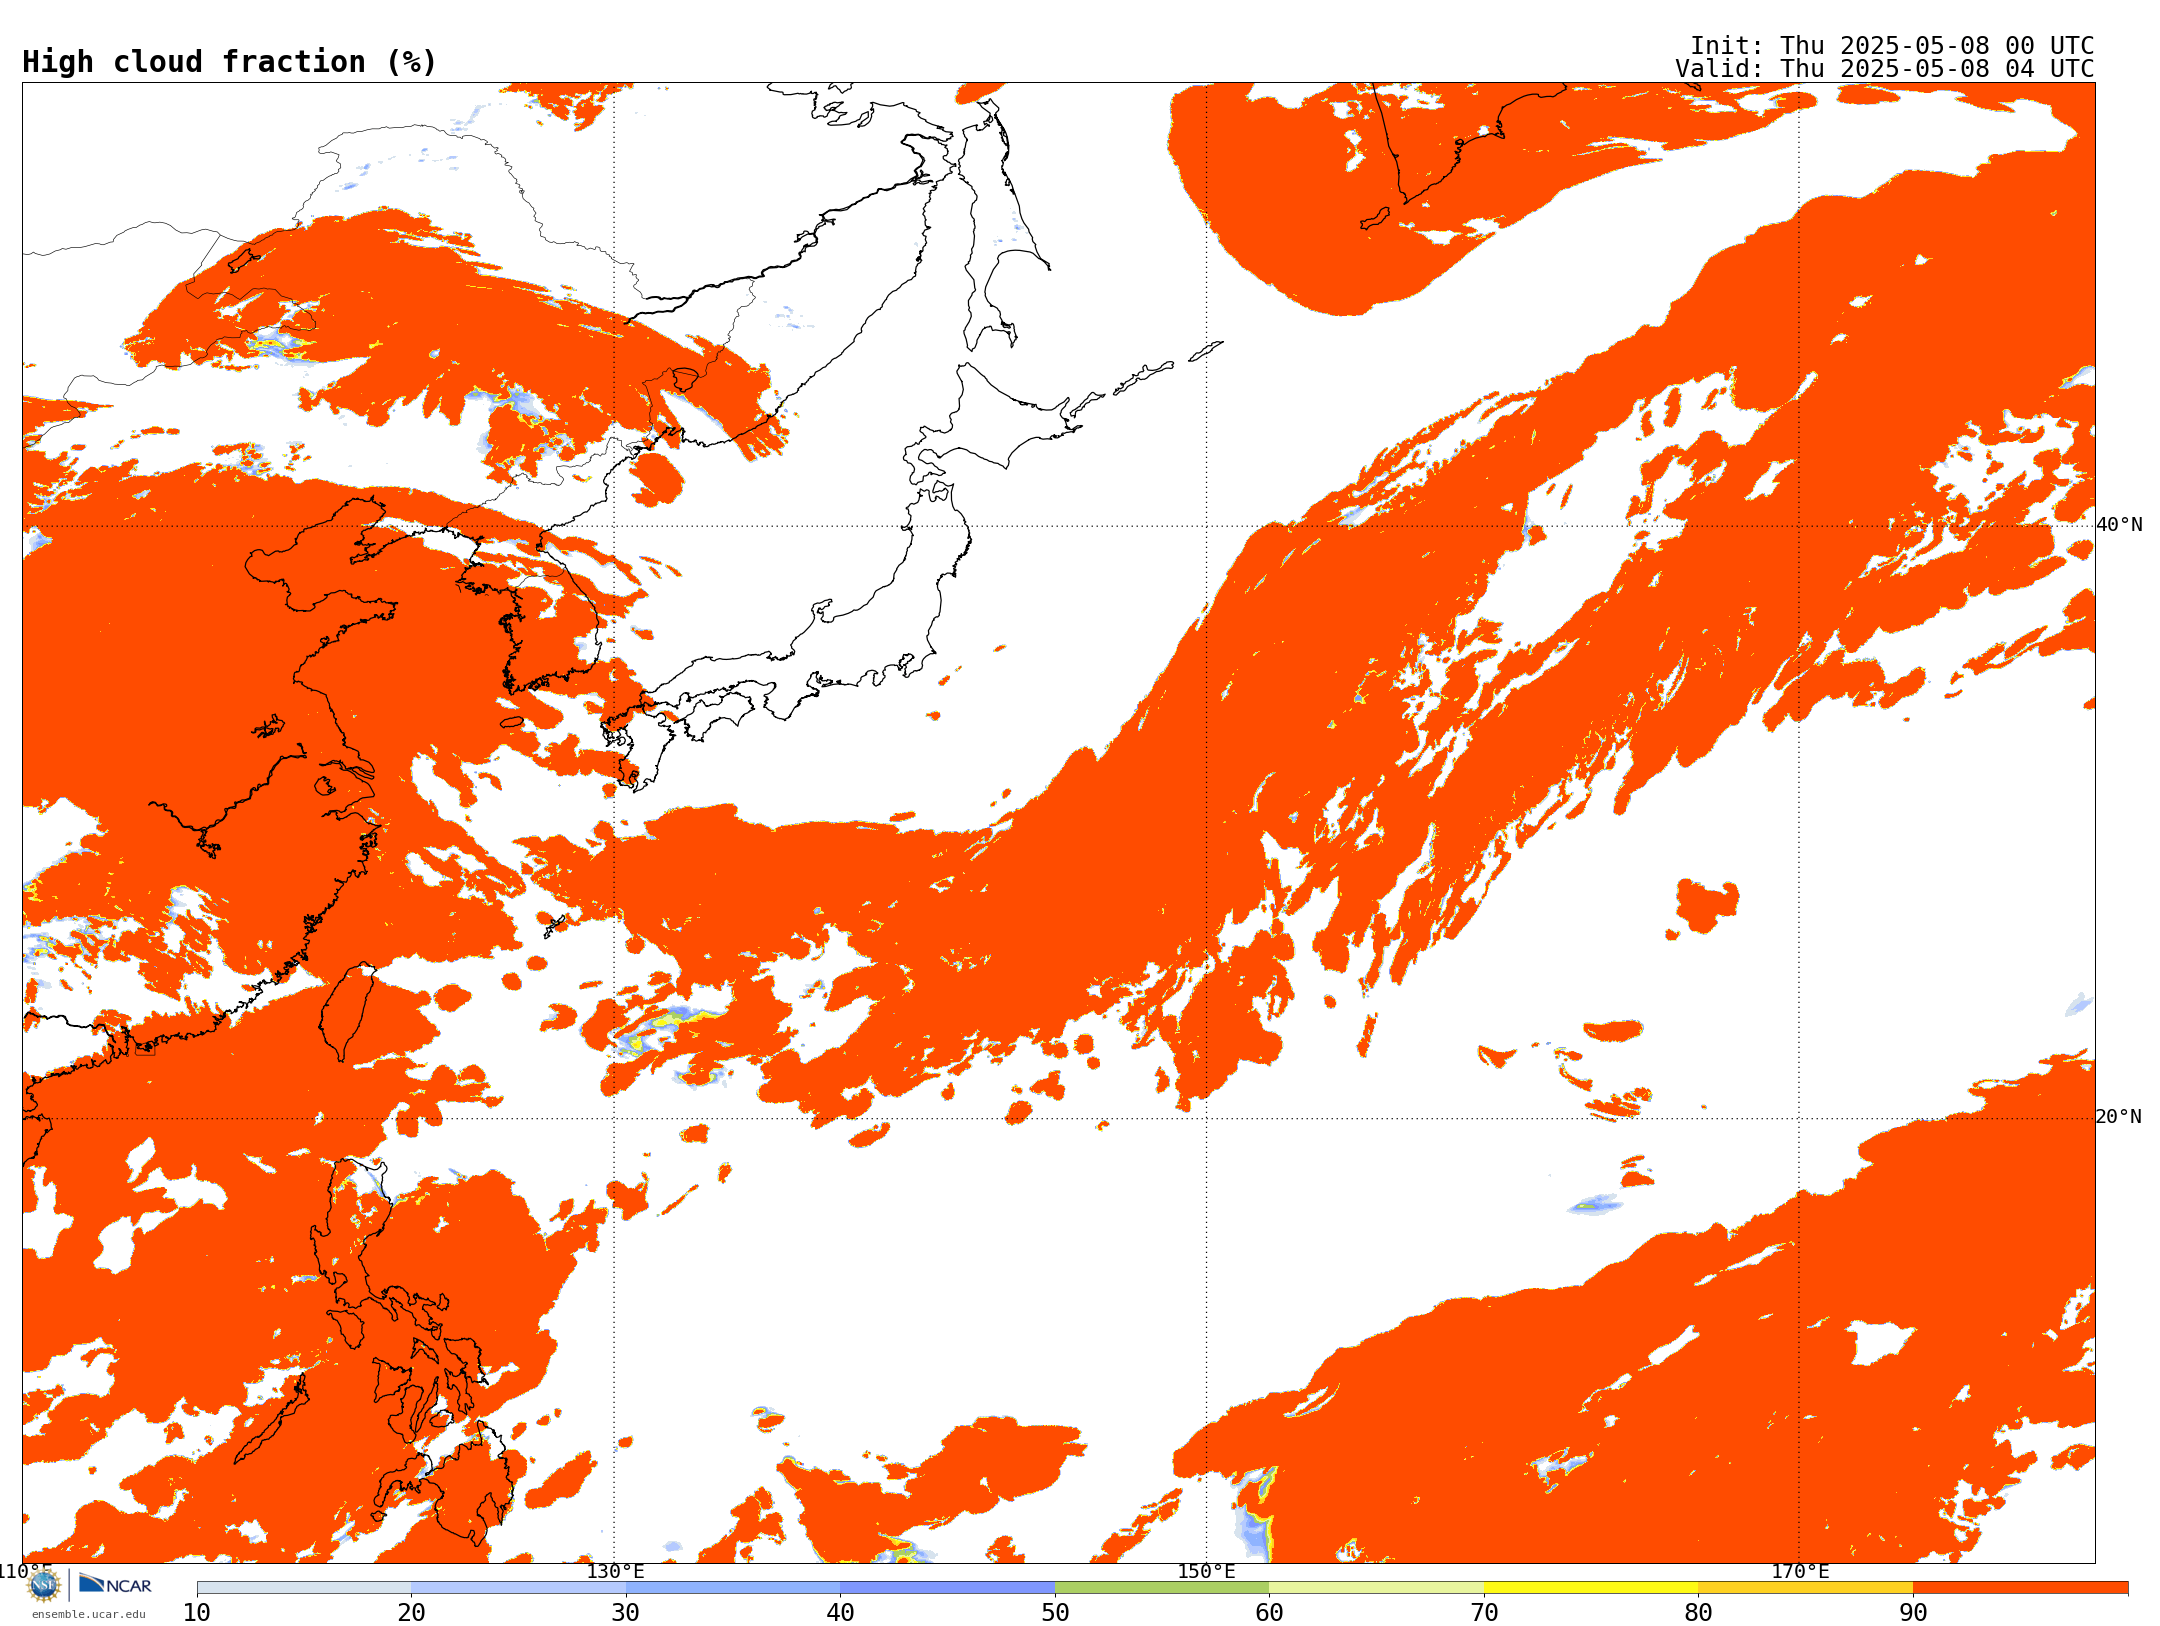Select the 70-80 yellow colorbar segment
2160x1626 pixels.
tap(1591, 1588)
